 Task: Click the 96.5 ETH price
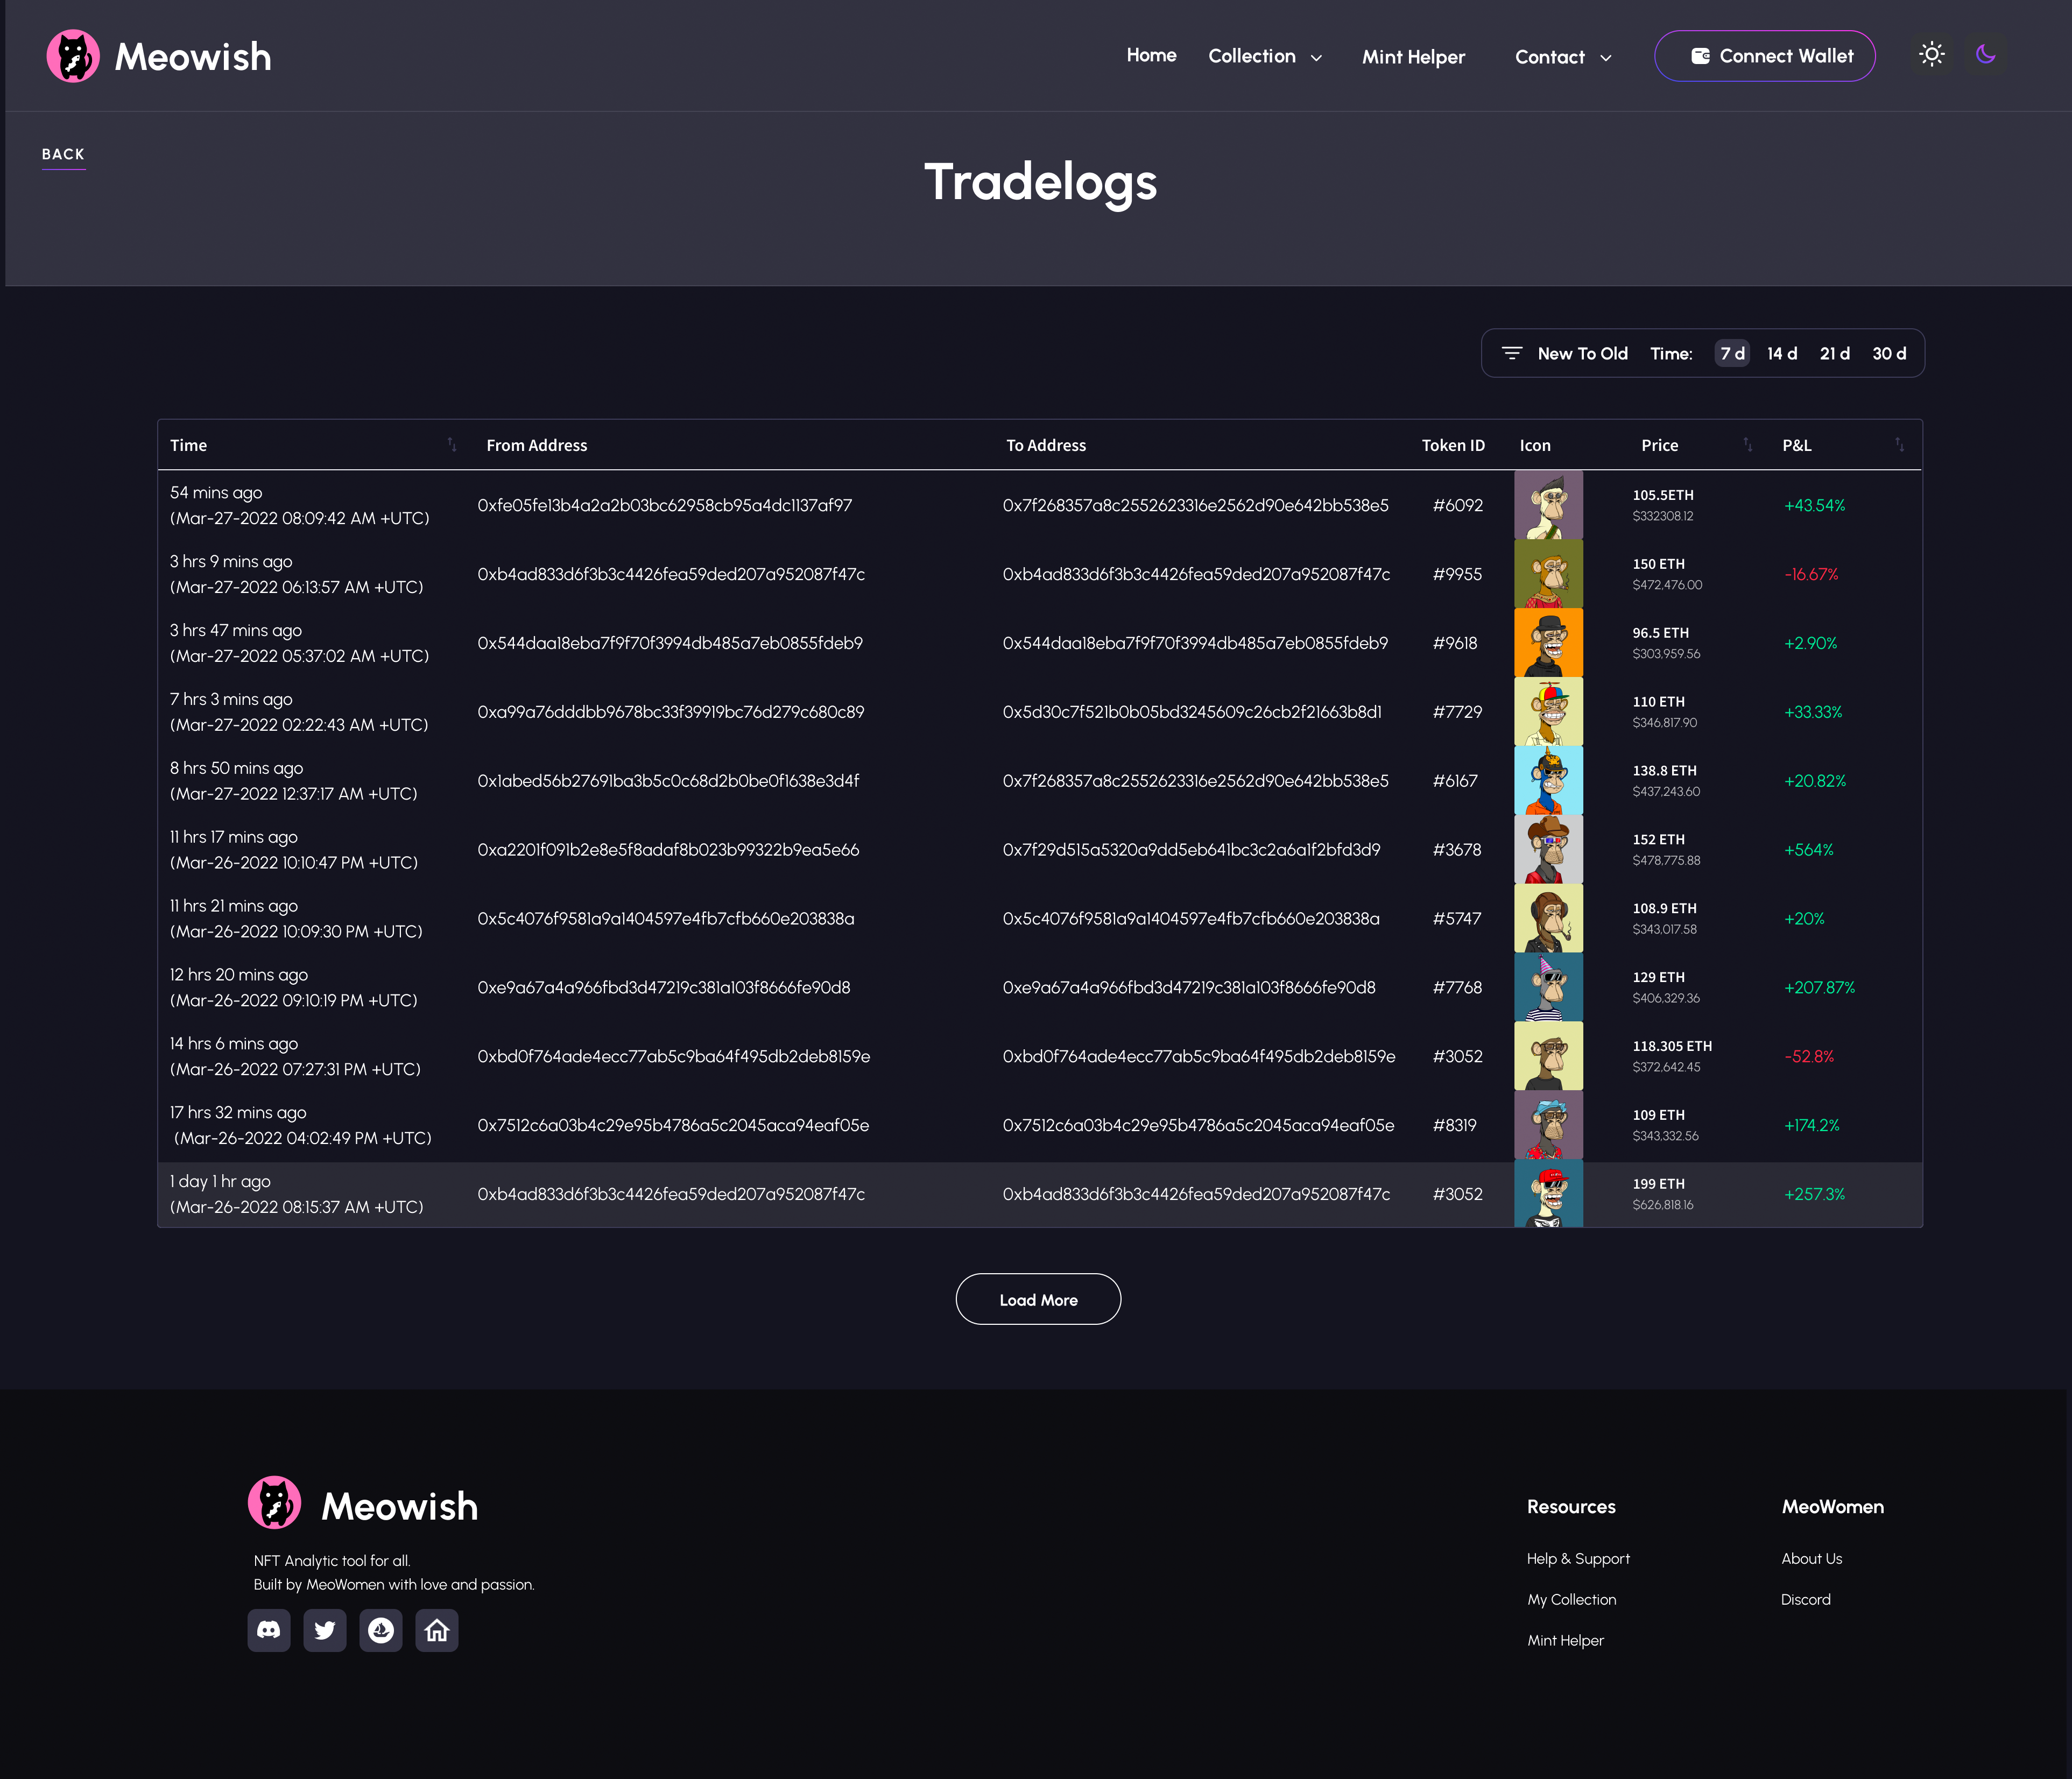pos(1660,632)
